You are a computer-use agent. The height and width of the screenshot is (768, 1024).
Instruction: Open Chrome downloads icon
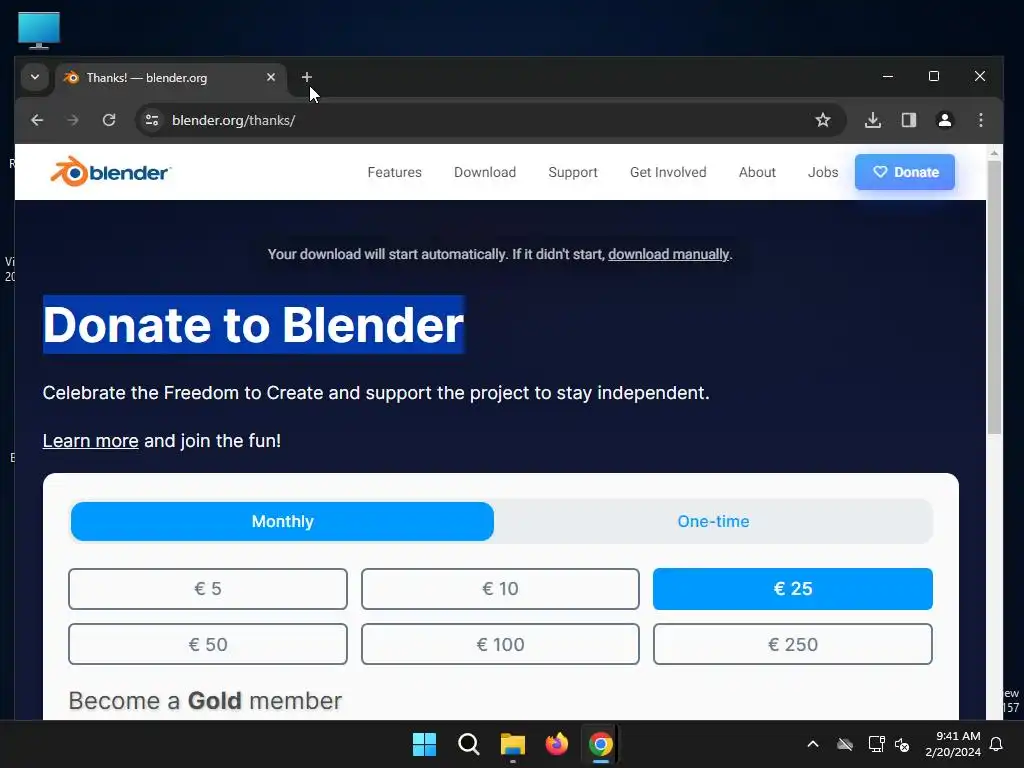pos(872,120)
